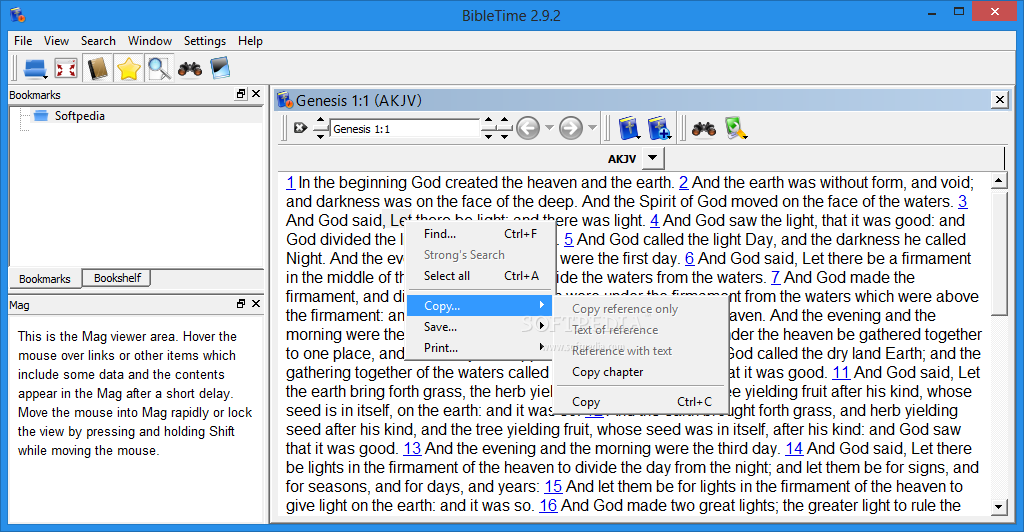Click the chapter stepper right of Genesis field

pos(488,128)
